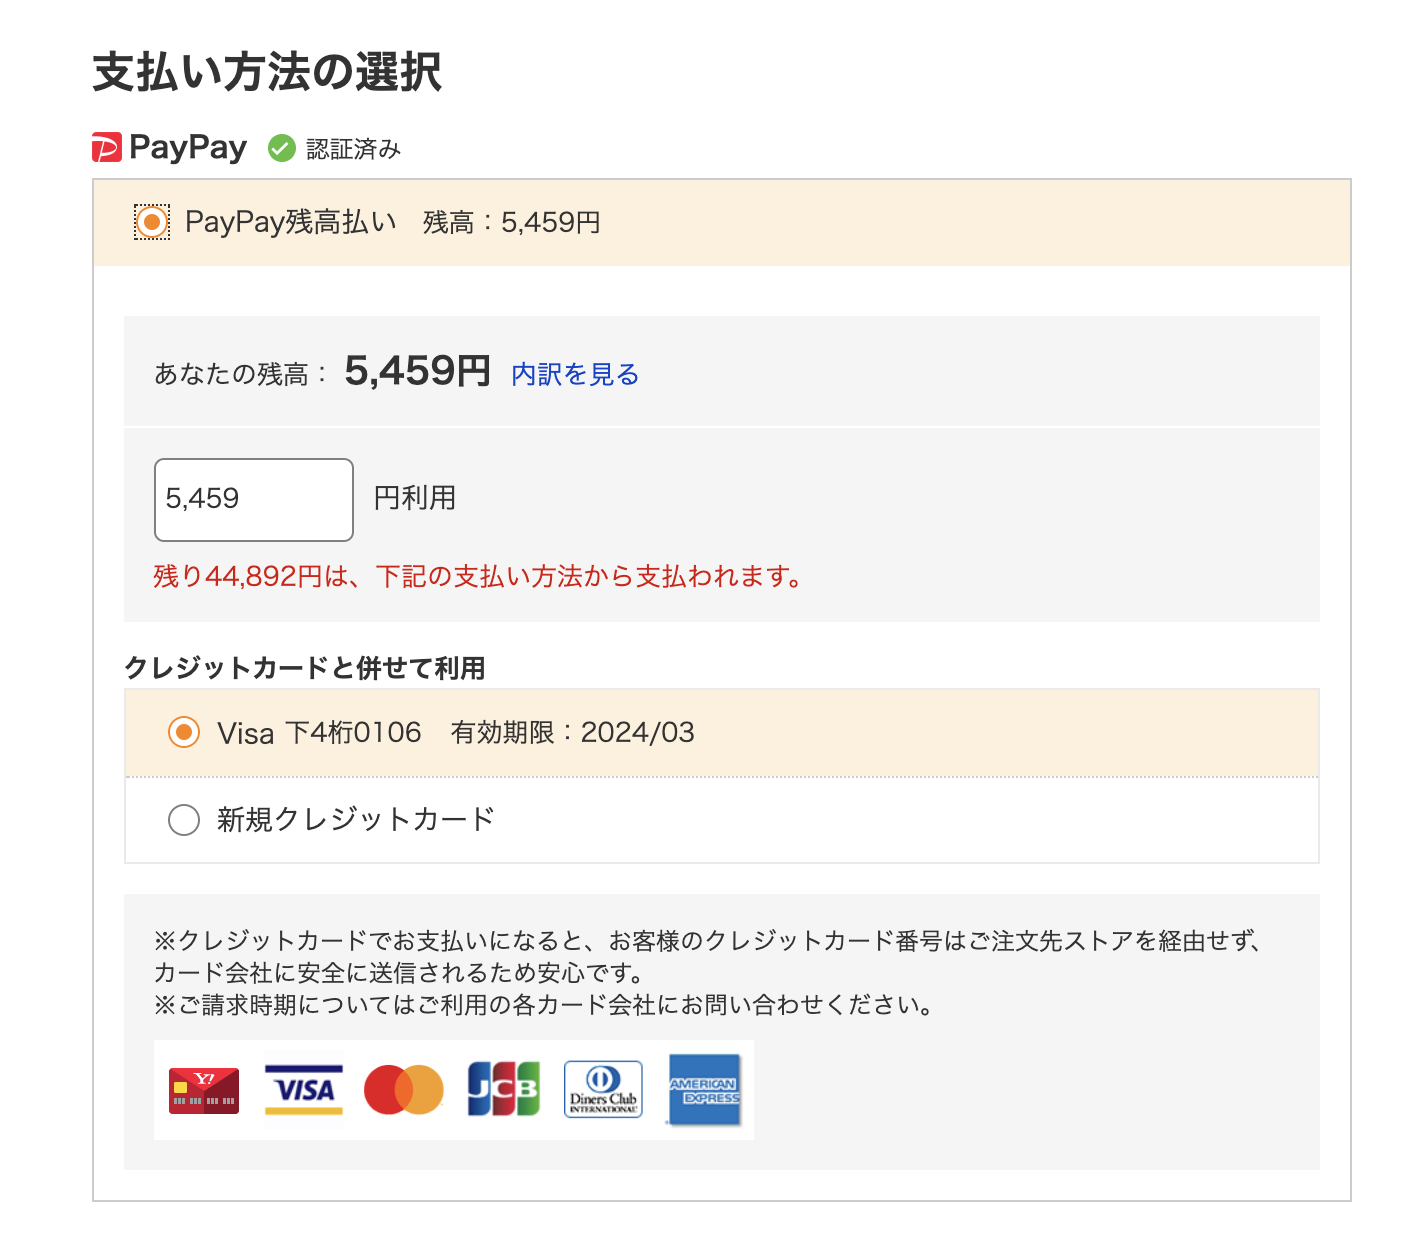Click the green verified checkmark icon

281,148
